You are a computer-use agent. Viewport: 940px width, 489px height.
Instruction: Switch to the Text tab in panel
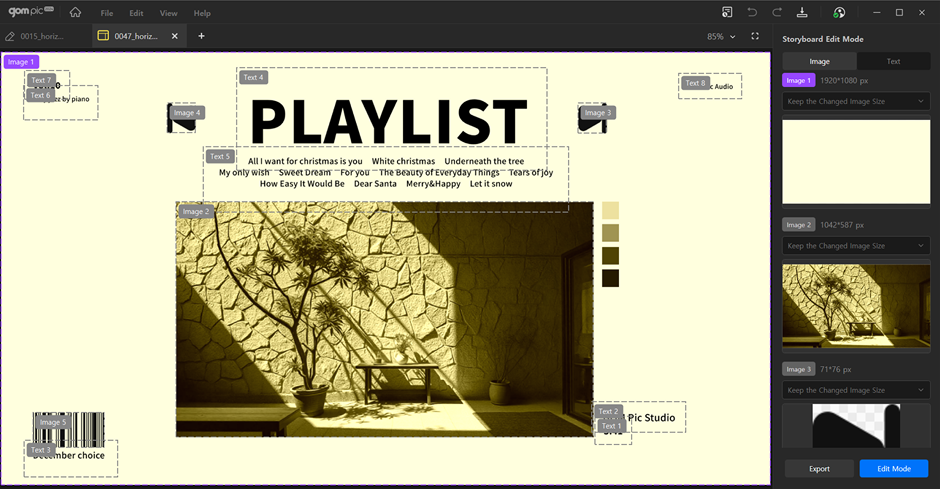893,61
